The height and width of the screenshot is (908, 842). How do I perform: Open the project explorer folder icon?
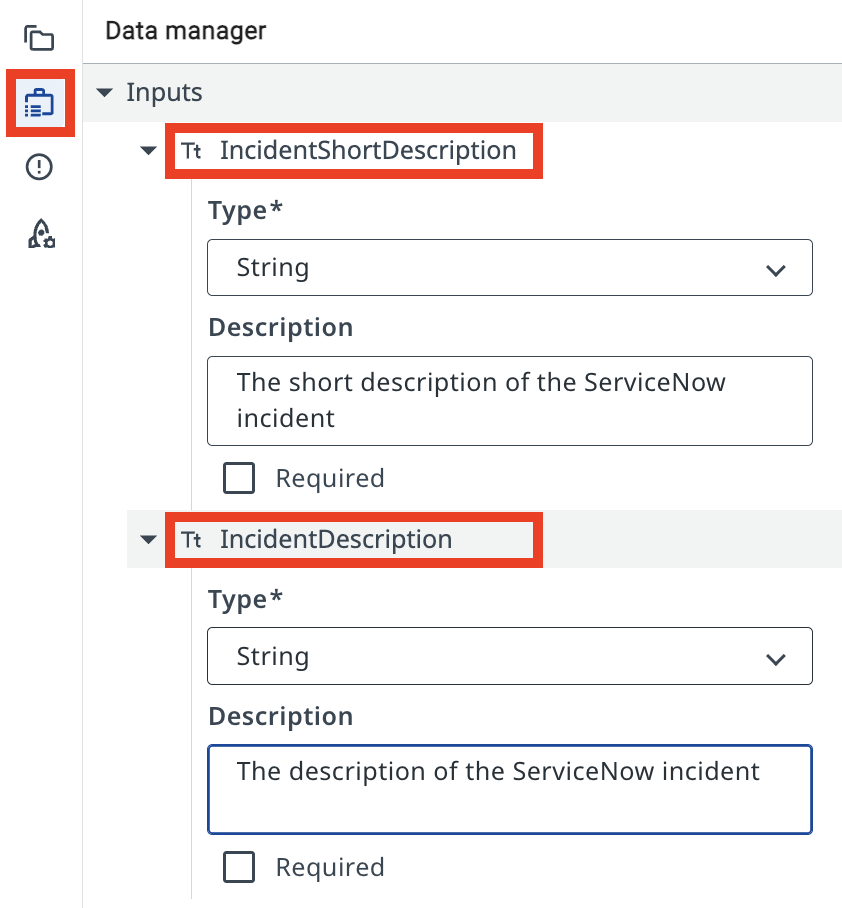[39, 38]
